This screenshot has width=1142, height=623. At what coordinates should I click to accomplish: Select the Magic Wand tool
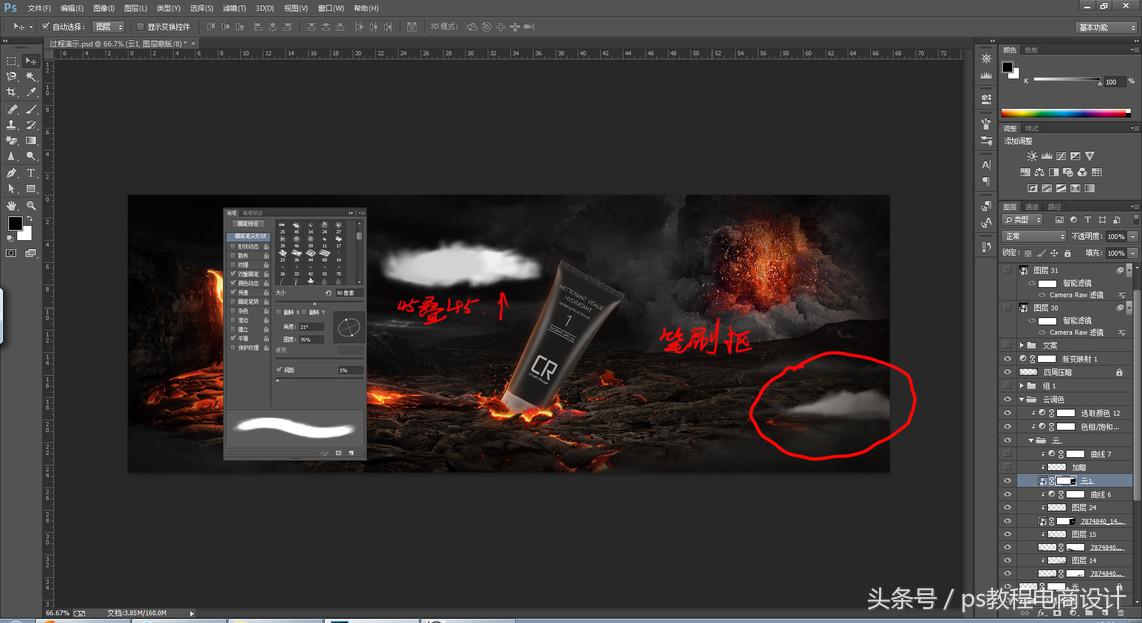point(31,77)
